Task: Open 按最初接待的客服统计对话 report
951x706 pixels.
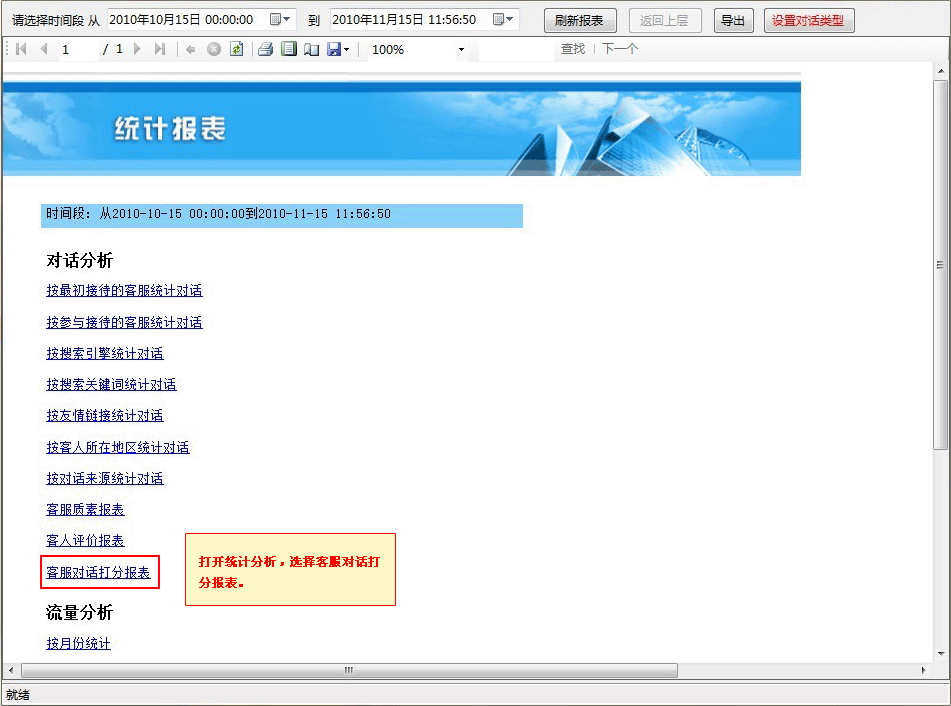Action: pyautogui.click(x=124, y=291)
